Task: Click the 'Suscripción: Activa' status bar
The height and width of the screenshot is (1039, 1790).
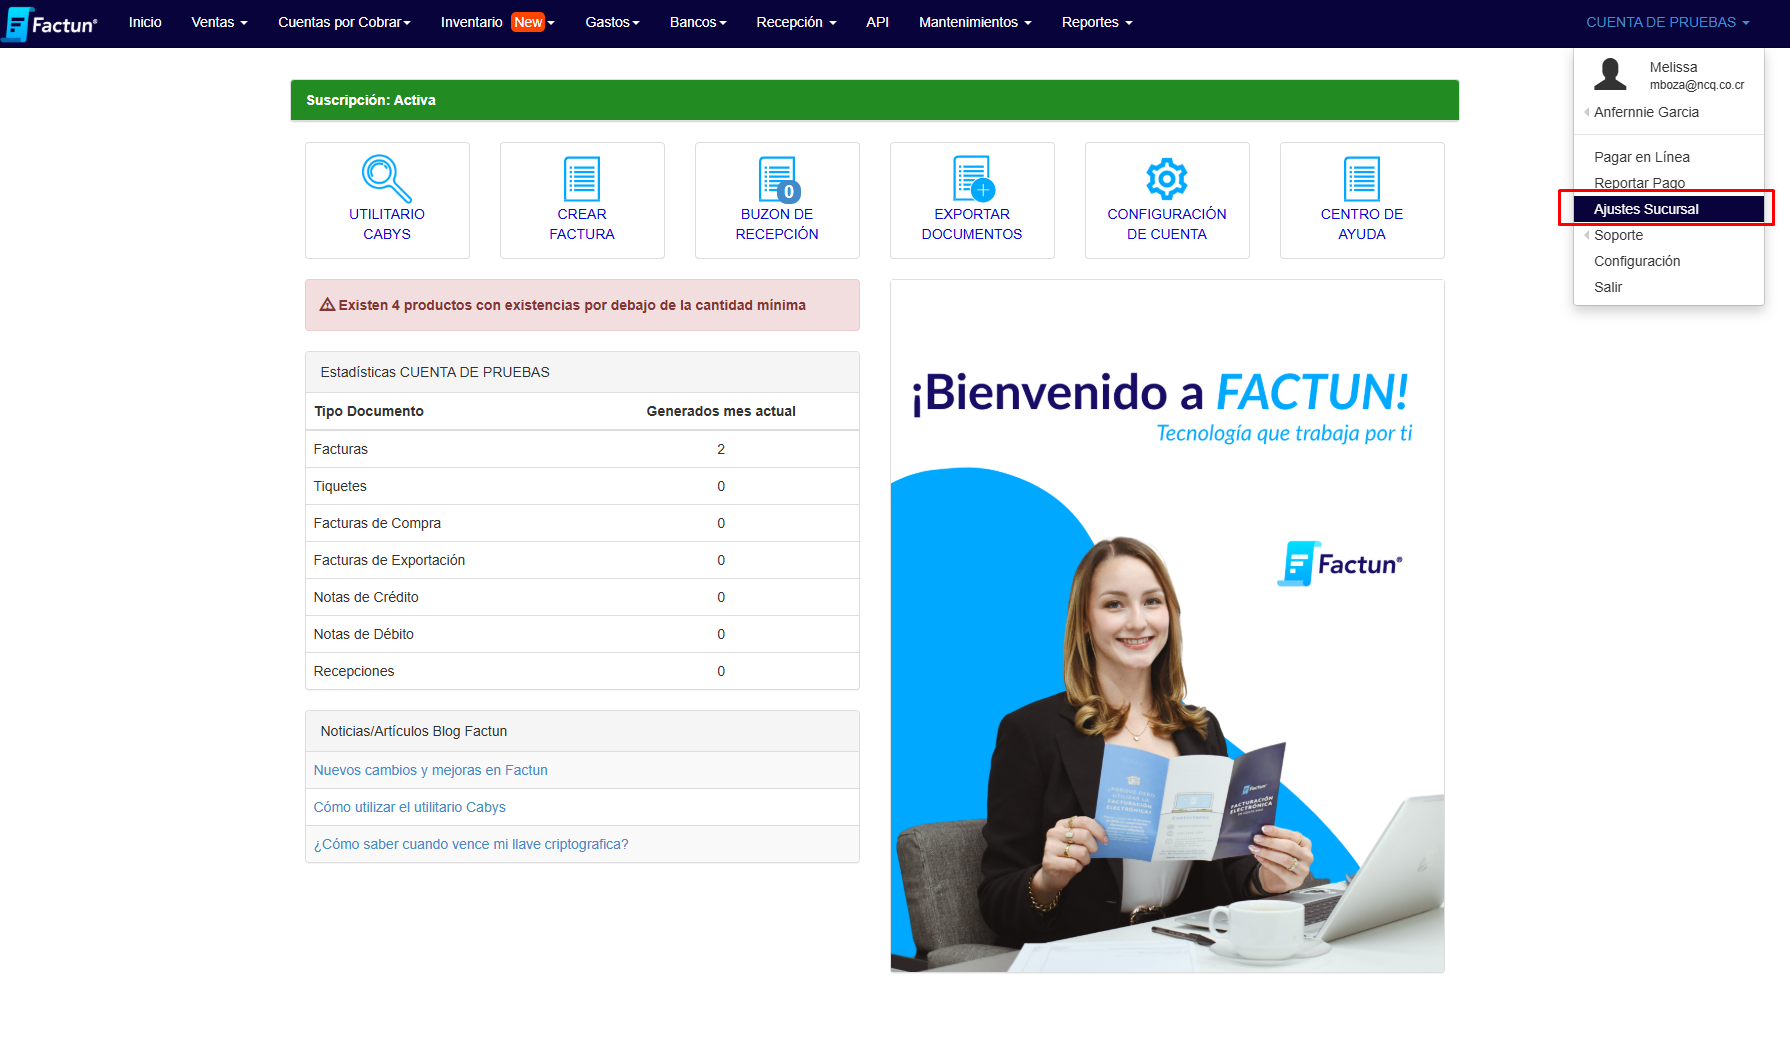Action: pos(874,100)
